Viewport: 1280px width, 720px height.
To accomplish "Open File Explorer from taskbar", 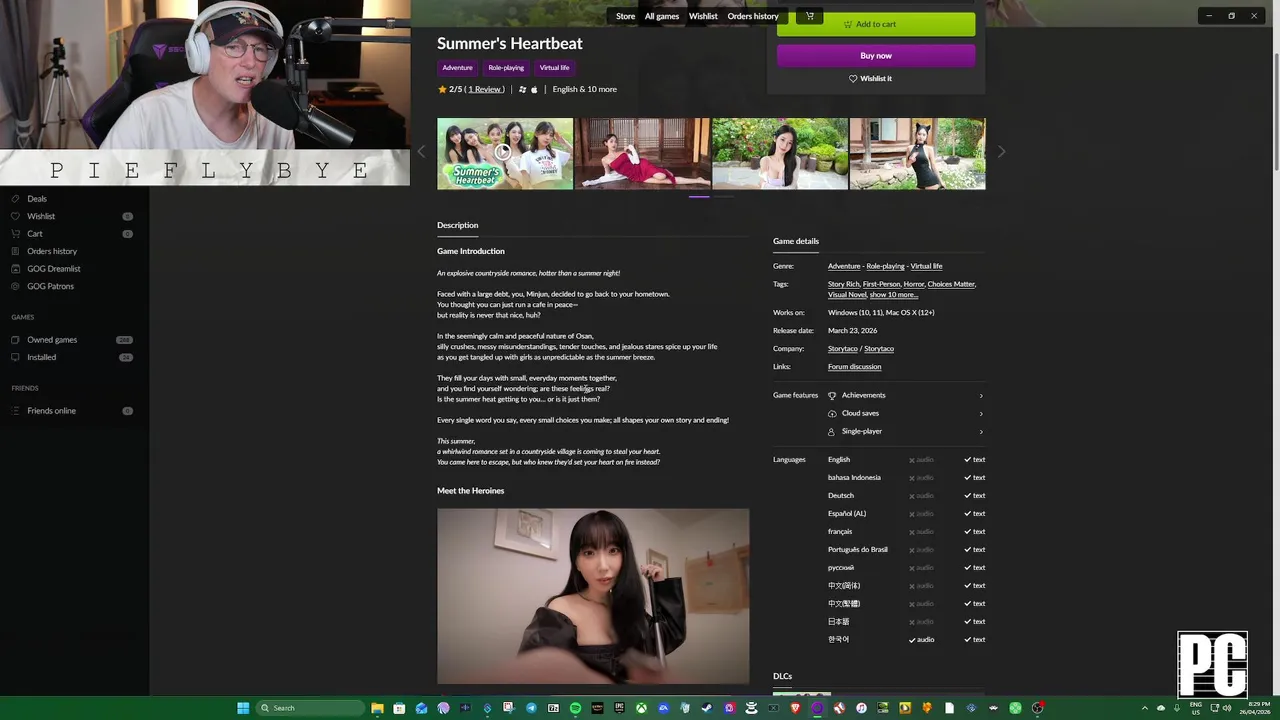I will (x=377, y=708).
